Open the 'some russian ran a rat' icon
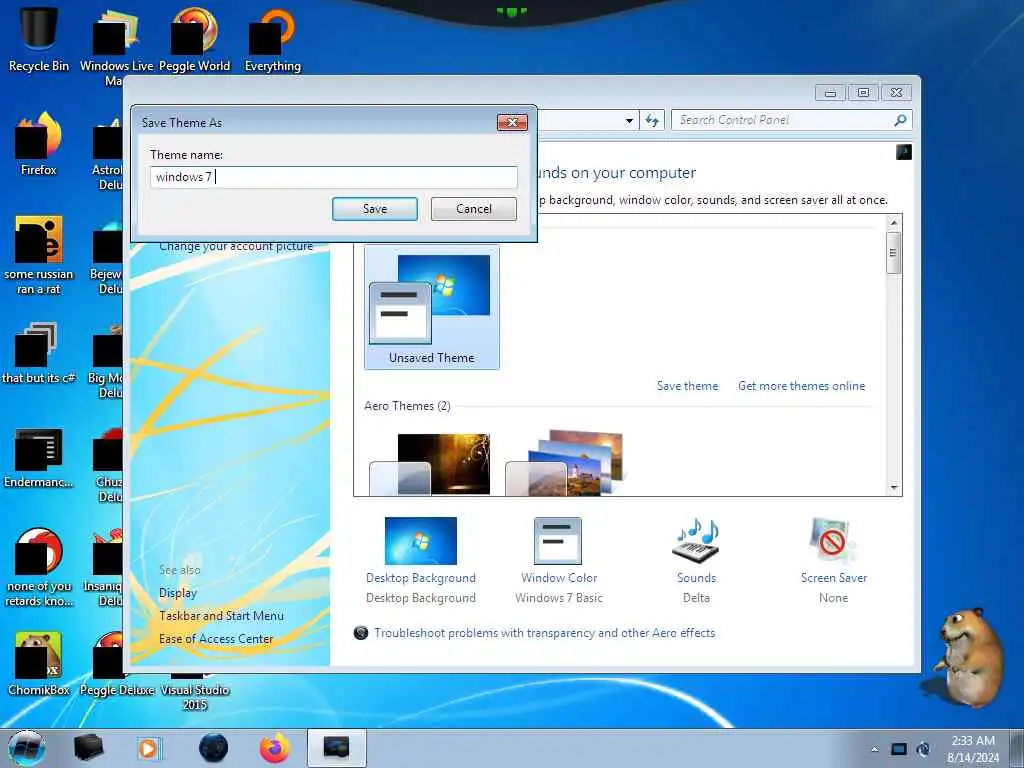 pos(39,255)
